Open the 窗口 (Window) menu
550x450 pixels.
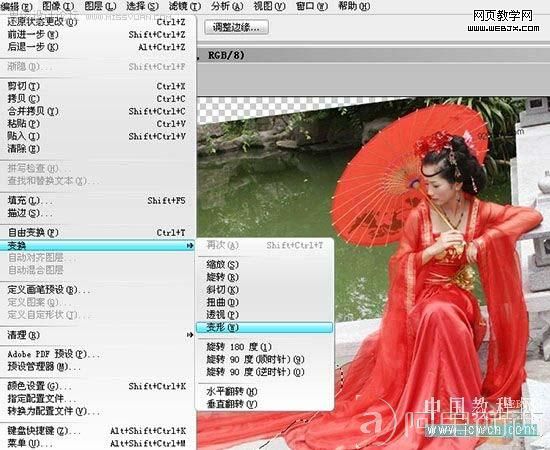point(311,6)
